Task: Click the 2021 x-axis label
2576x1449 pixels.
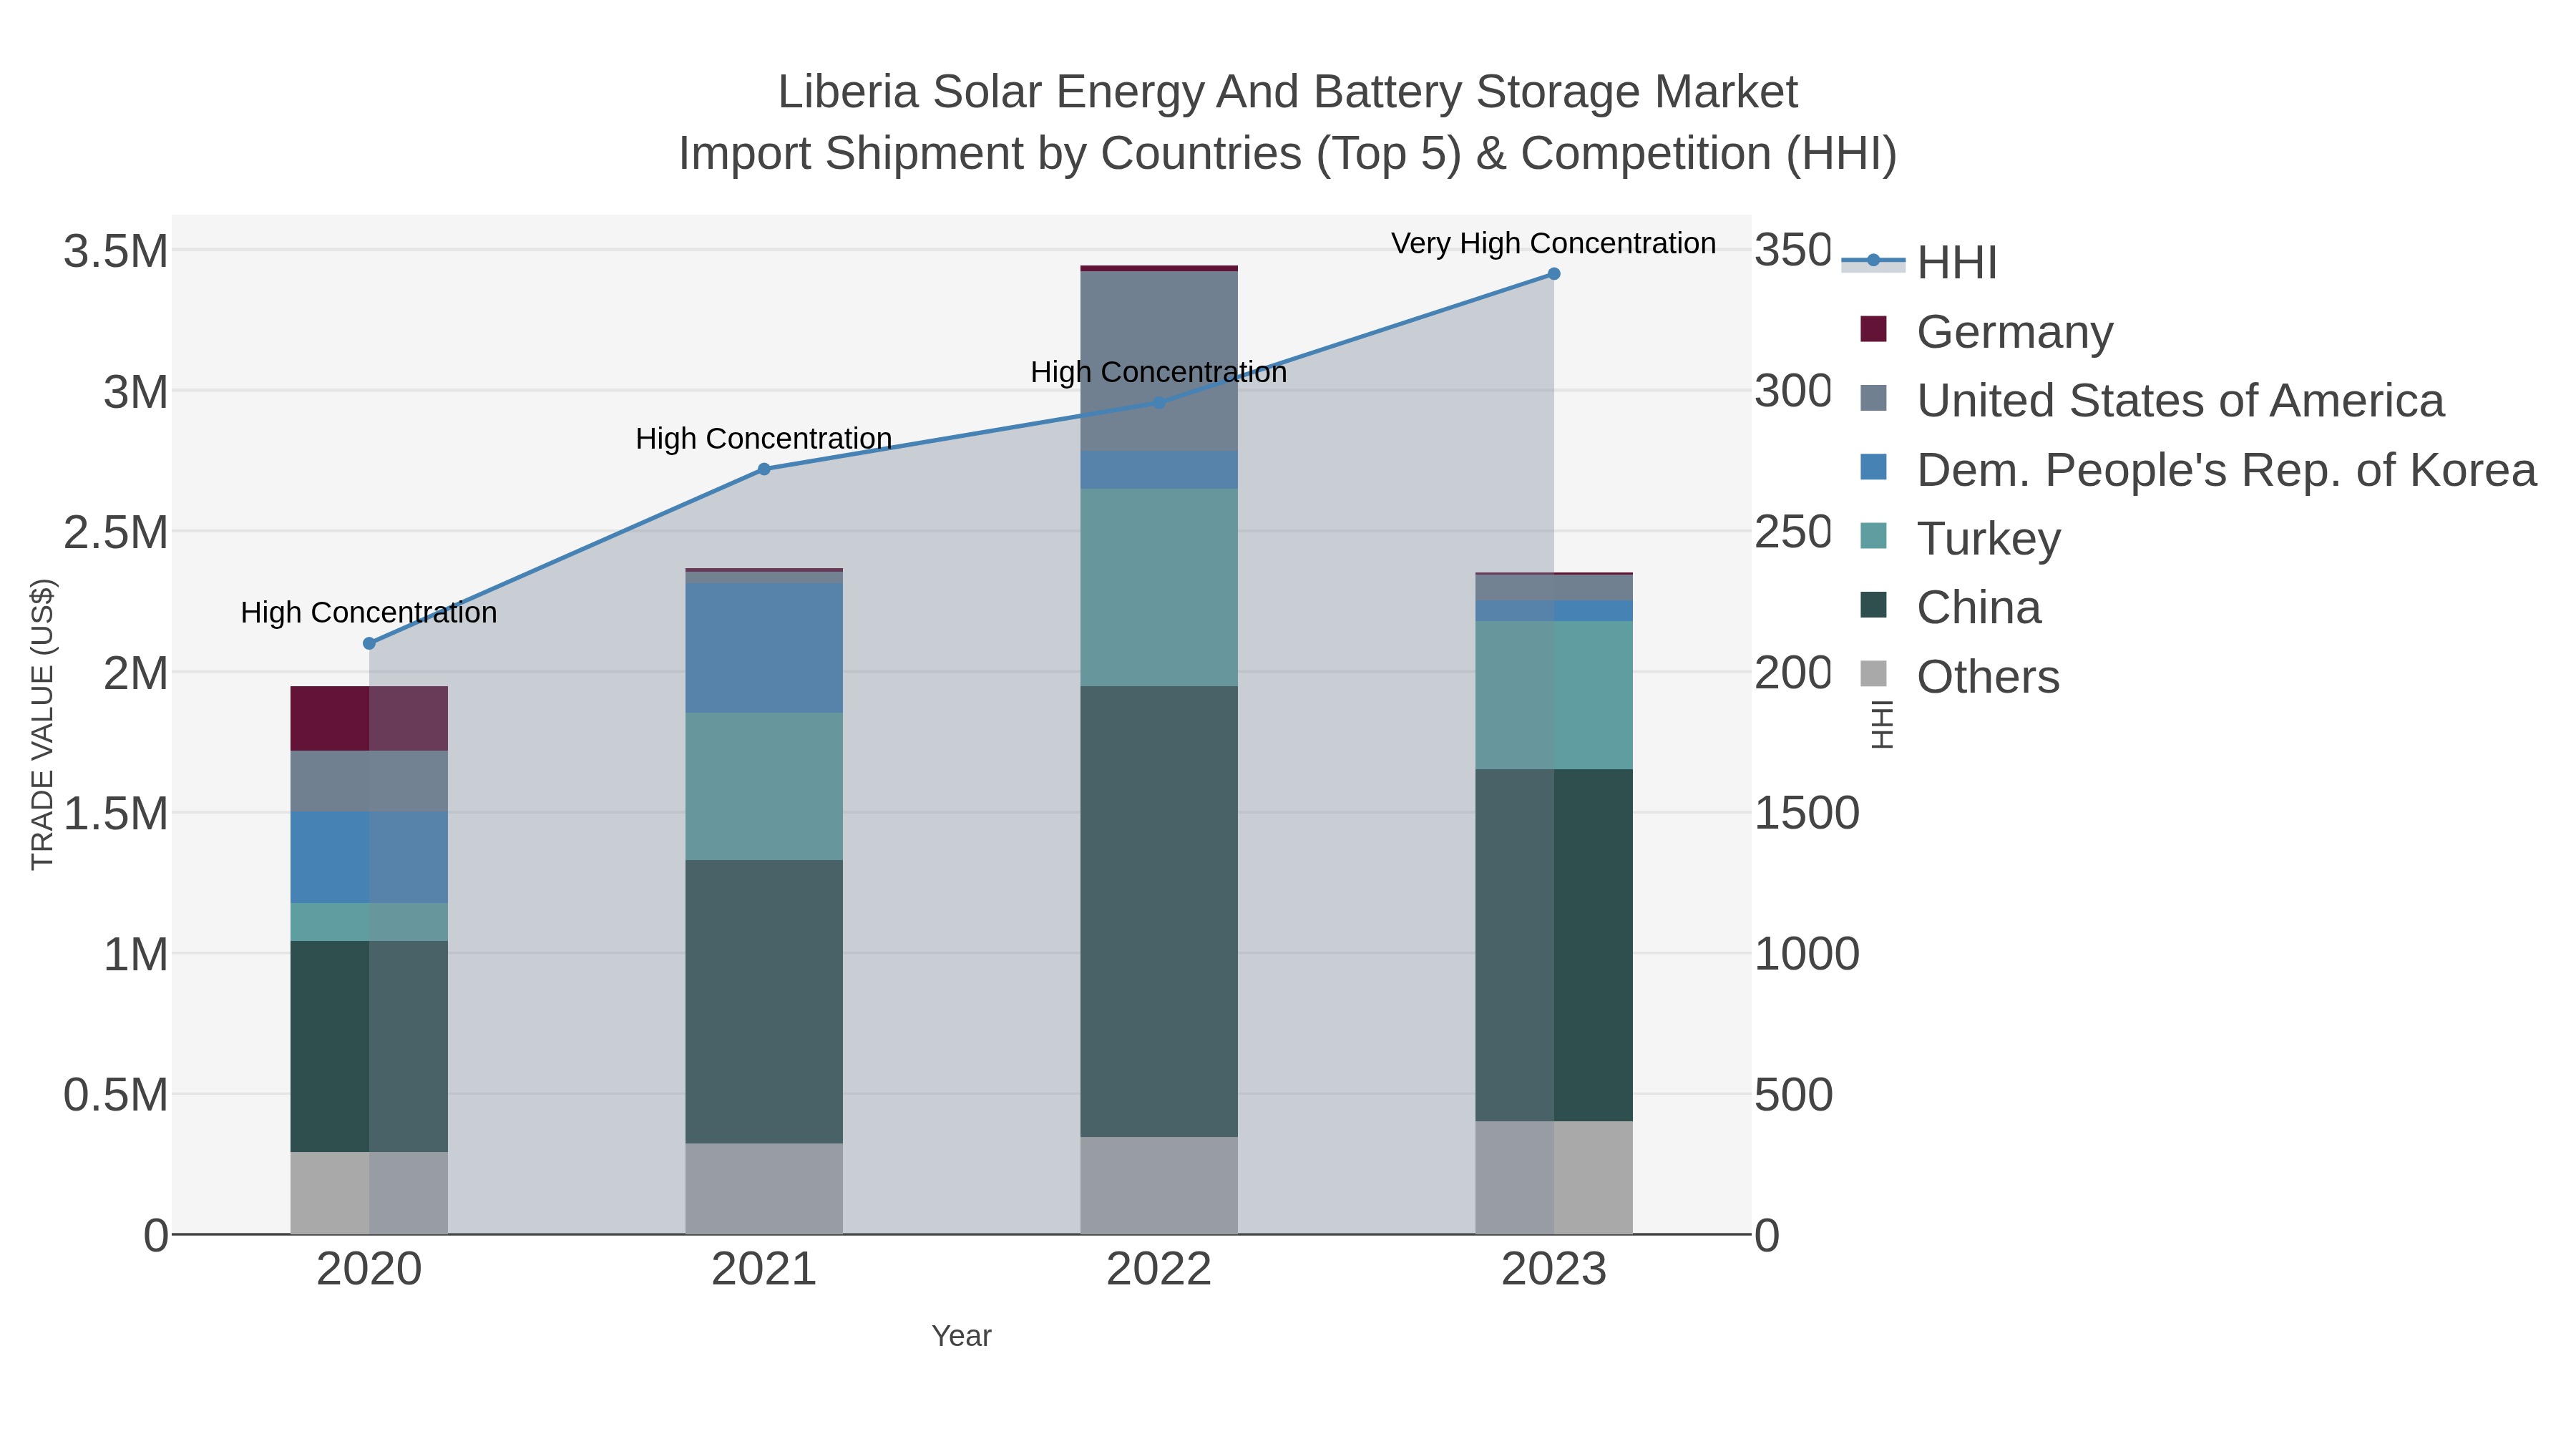Action: tap(764, 1270)
